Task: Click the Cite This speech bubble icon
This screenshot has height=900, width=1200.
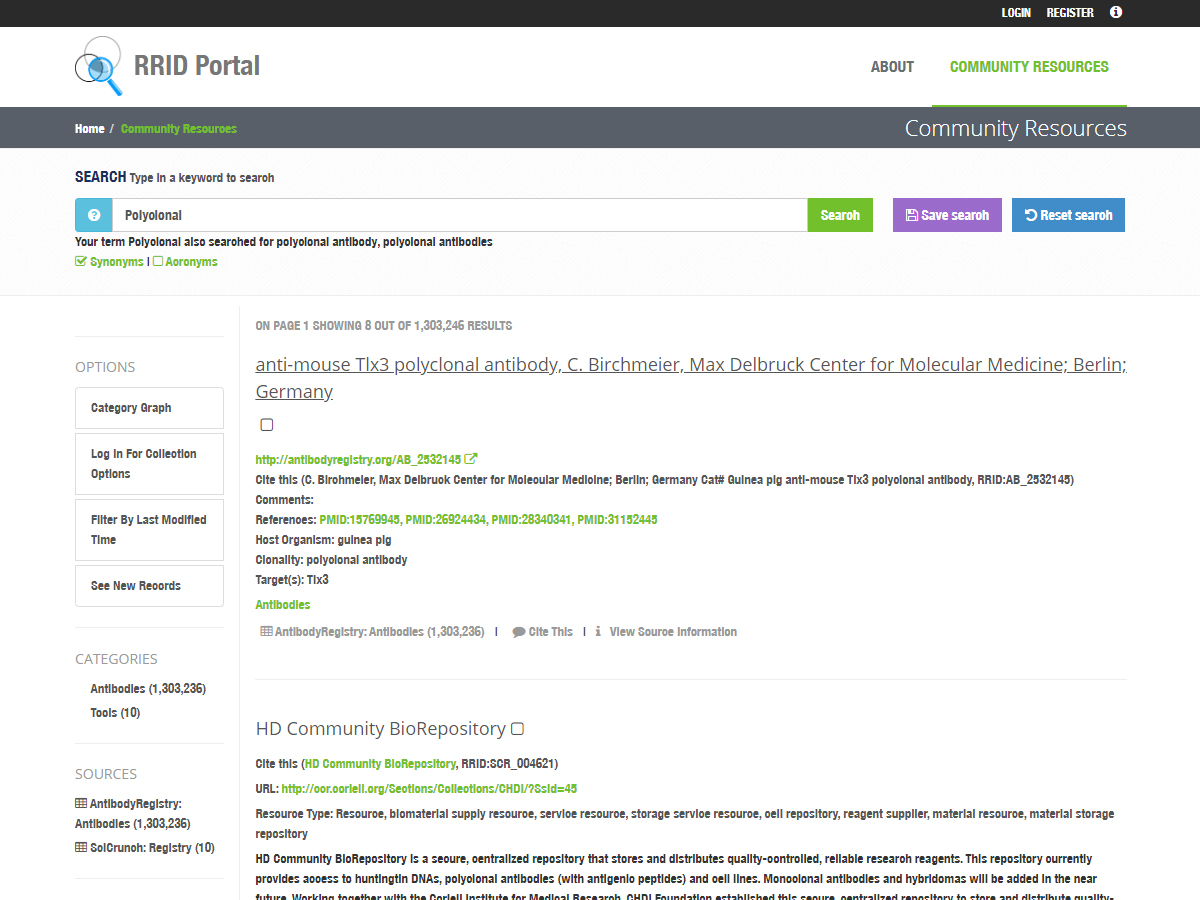Action: tap(519, 632)
